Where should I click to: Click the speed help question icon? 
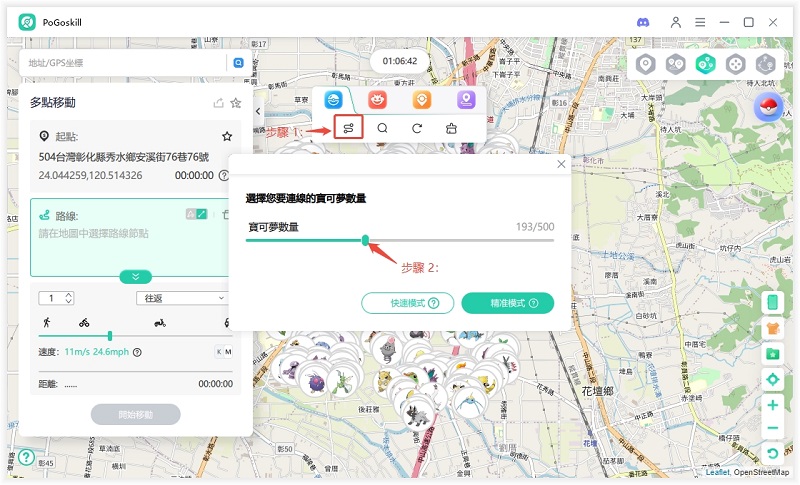click(x=137, y=352)
